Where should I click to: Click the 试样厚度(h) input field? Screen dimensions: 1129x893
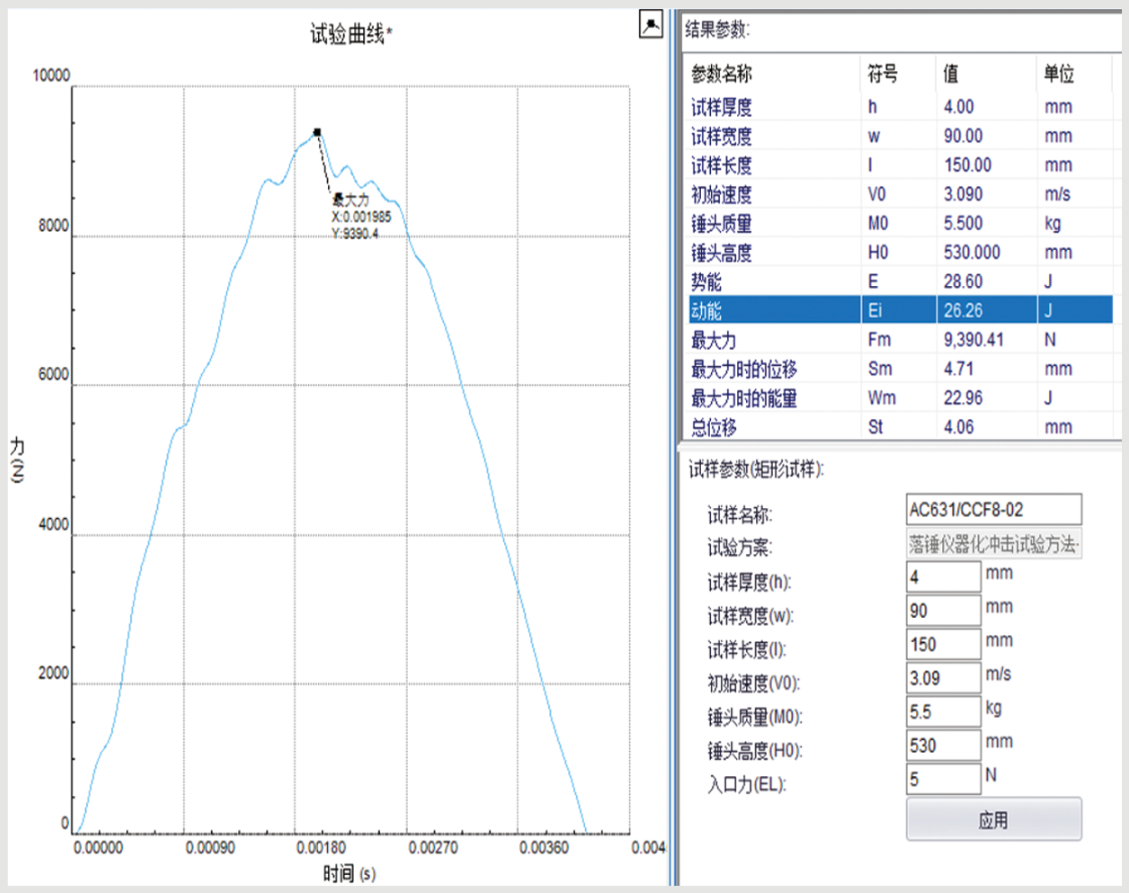pyautogui.click(x=943, y=577)
